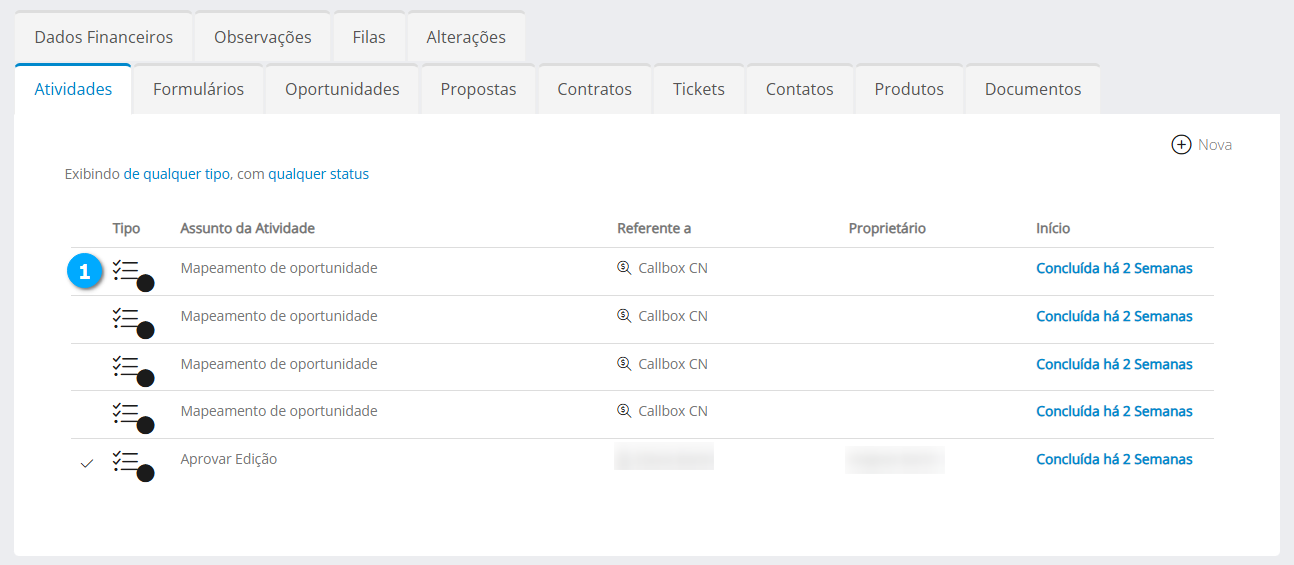
Task: Switch to the Oportunidades tab
Action: 342,89
